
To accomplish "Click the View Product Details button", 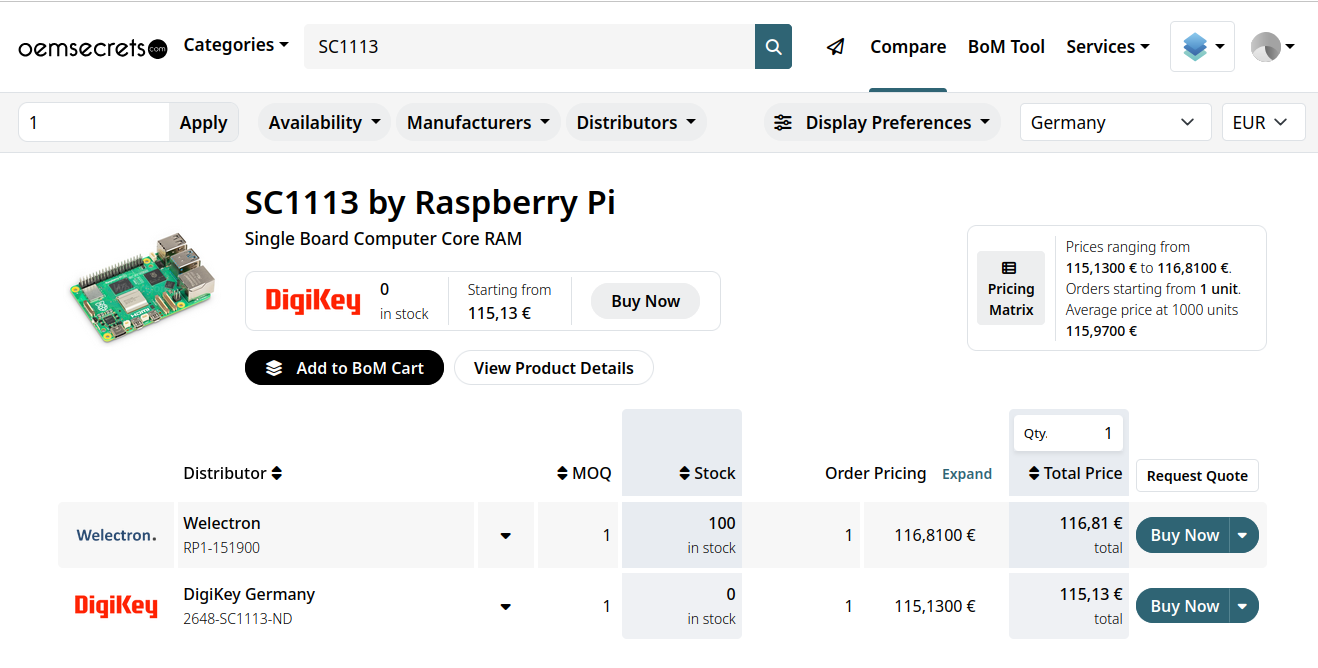I will [x=553, y=368].
